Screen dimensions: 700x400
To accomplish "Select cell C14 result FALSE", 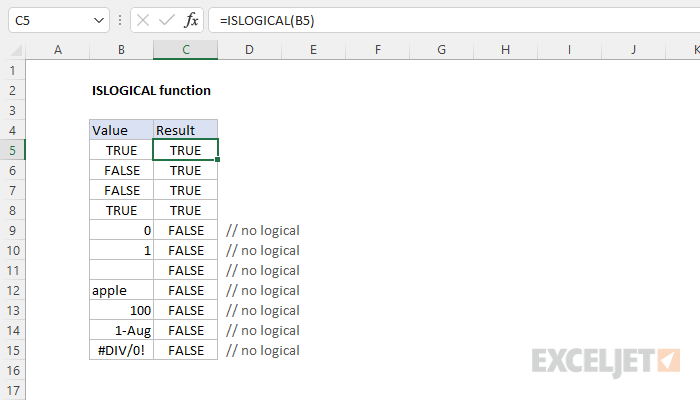I will click(x=186, y=330).
